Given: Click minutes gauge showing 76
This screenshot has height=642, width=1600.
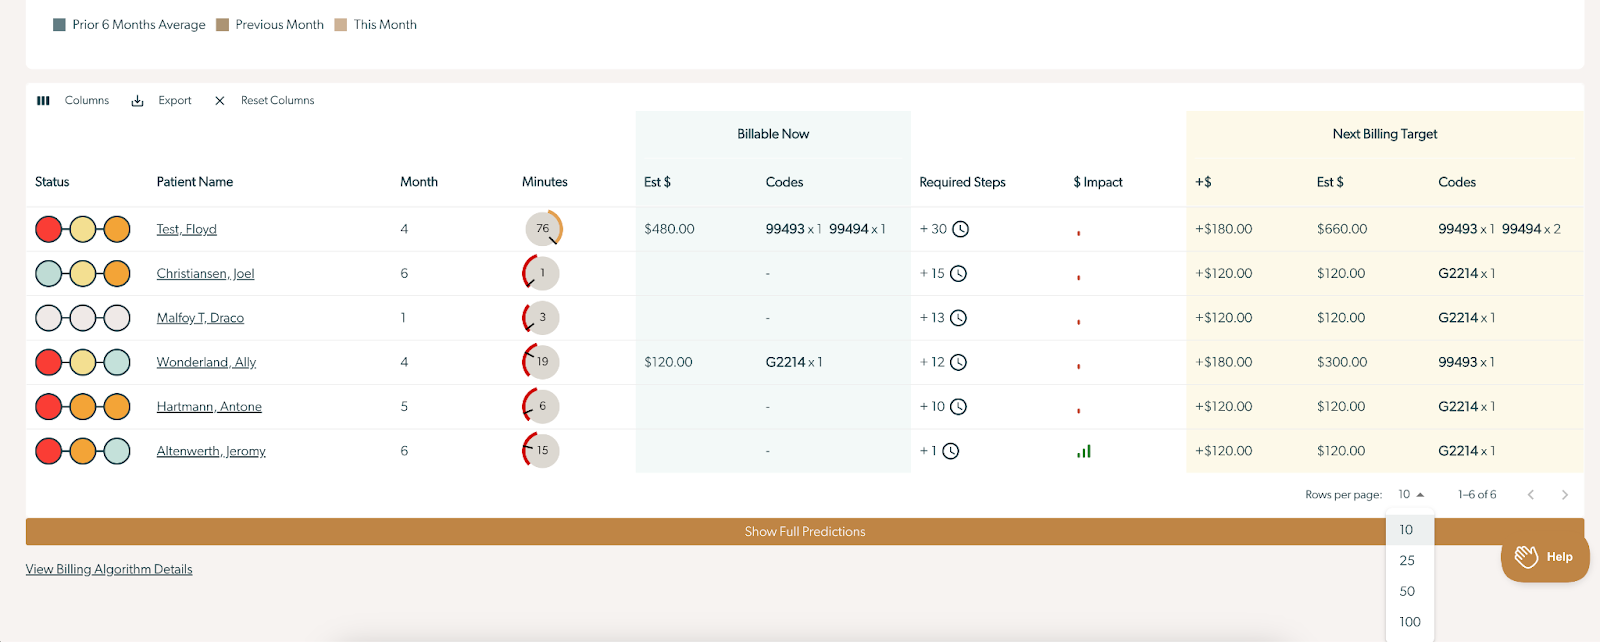Looking at the screenshot, I should [x=543, y=229].
